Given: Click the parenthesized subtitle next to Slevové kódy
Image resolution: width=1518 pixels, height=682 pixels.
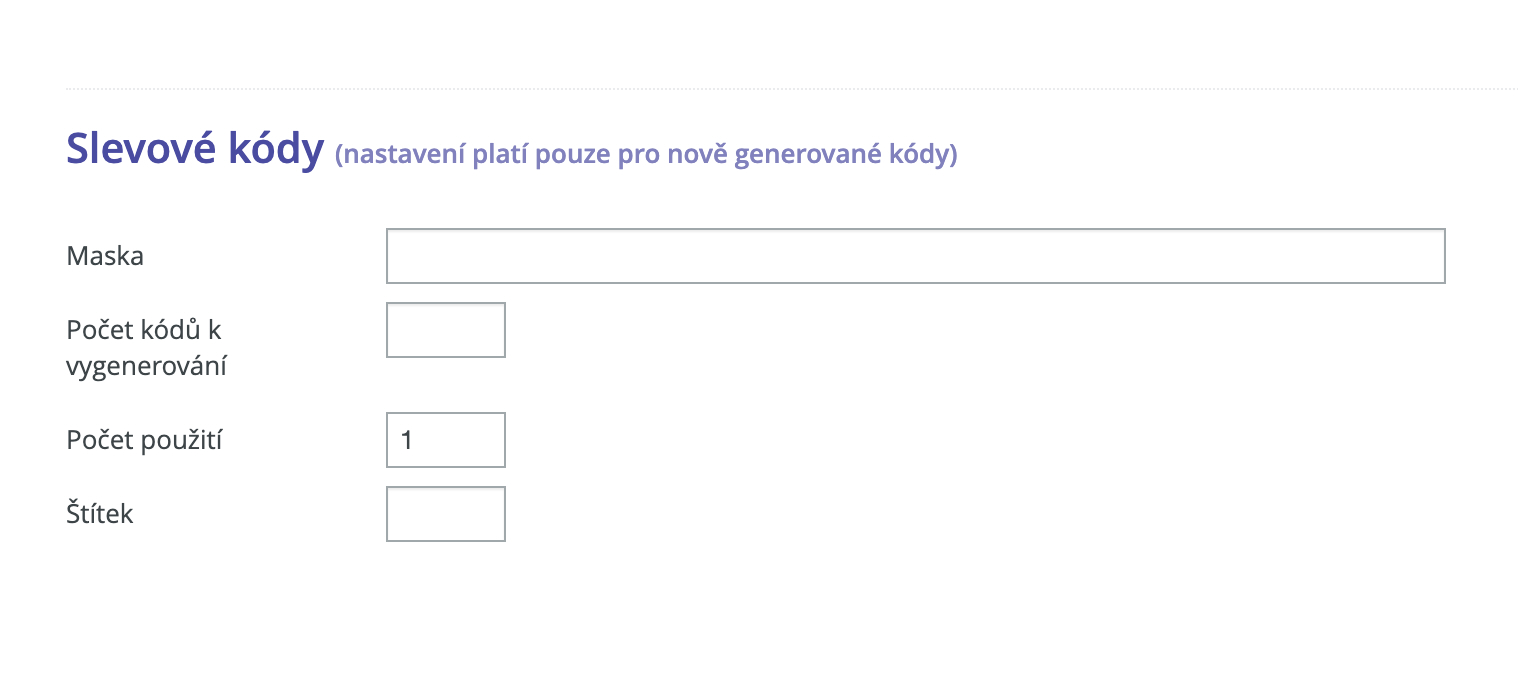Looking at the screenshot, I should click(x=645, y=154).
